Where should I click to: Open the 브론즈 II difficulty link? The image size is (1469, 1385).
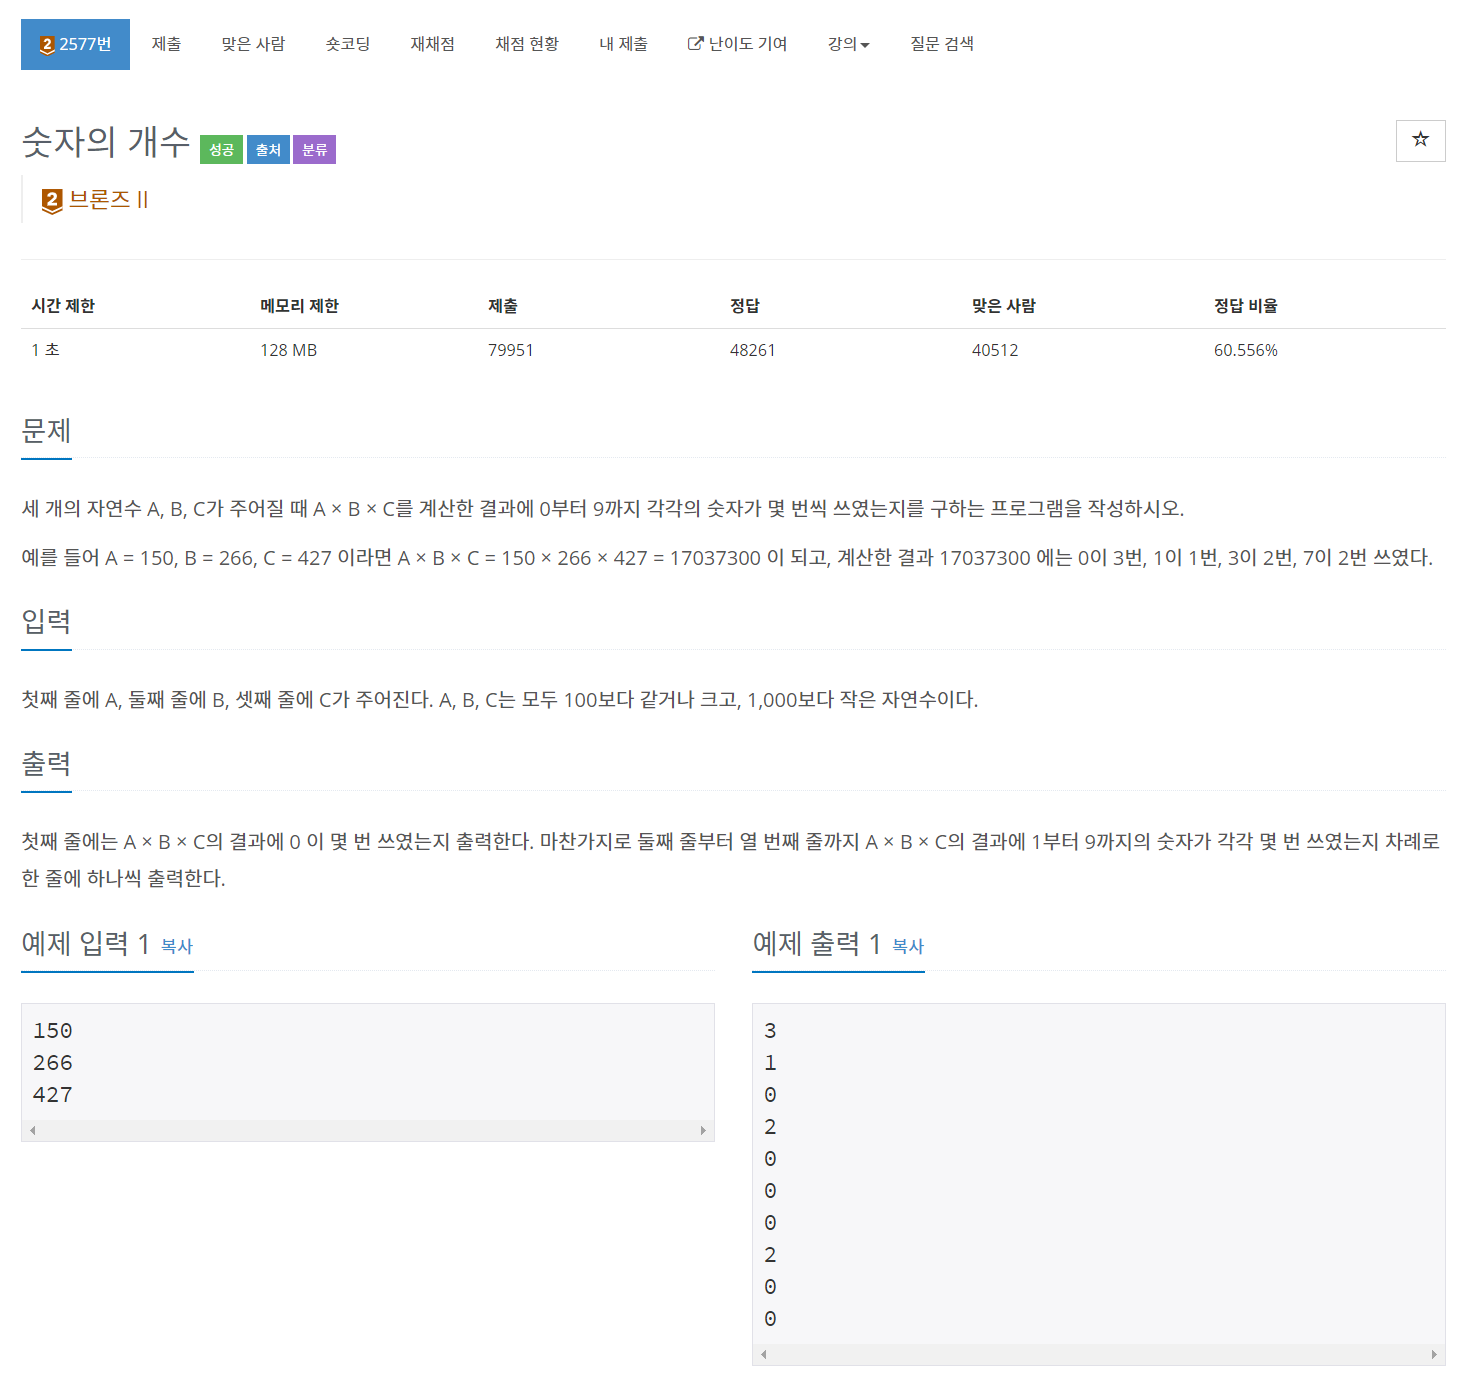[x=108, y=200]
